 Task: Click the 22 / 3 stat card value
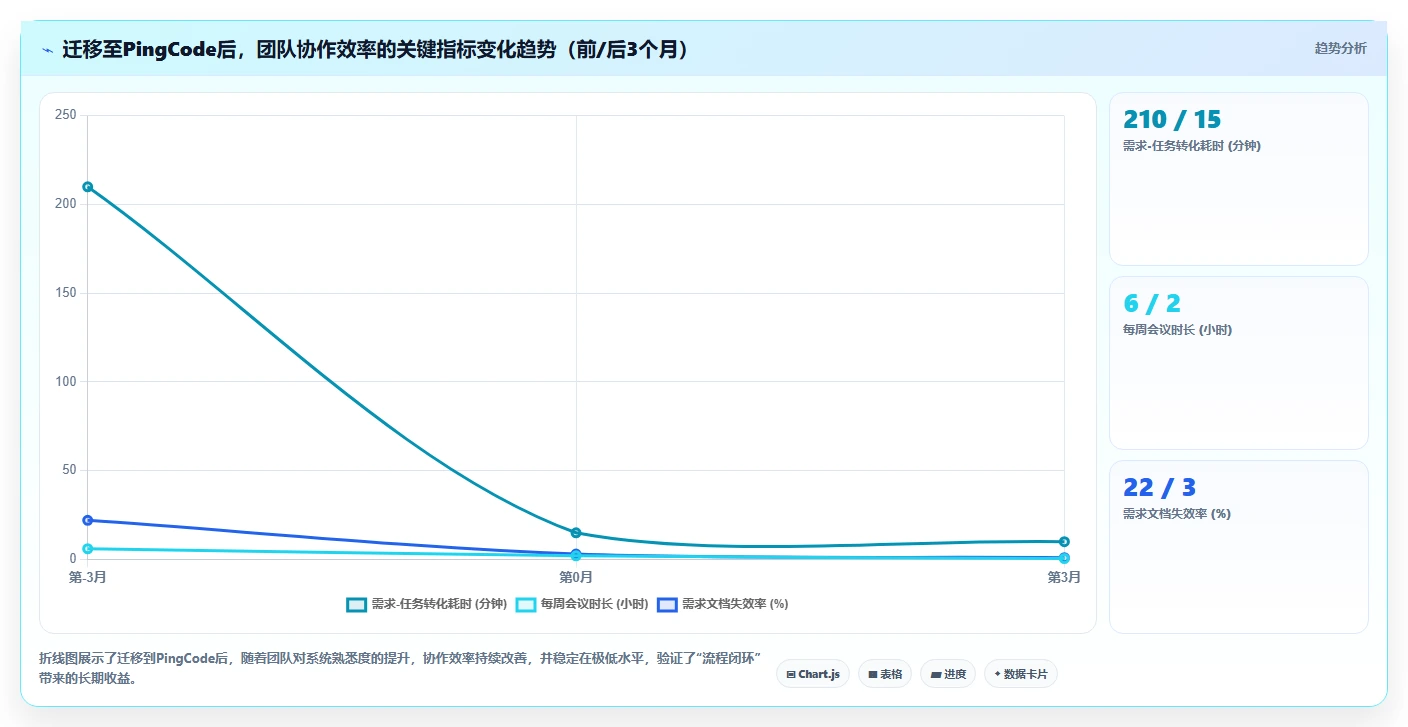pyautogui.click(x=1159, y=488)
